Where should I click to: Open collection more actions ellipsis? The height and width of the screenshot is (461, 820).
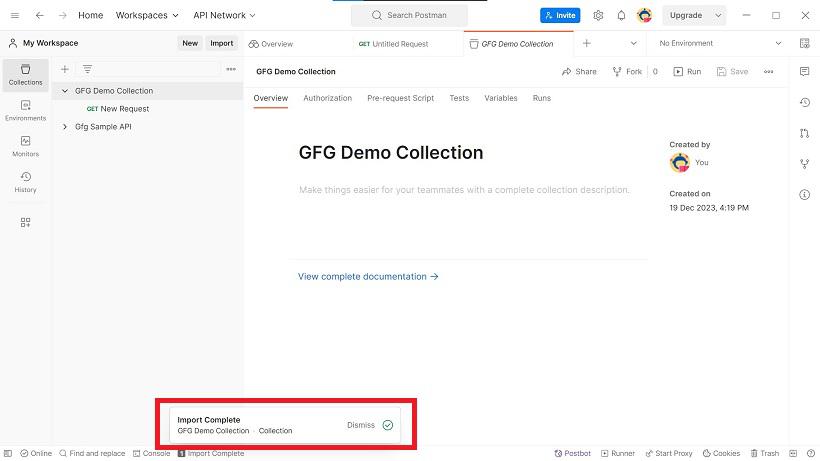[768, 72]
